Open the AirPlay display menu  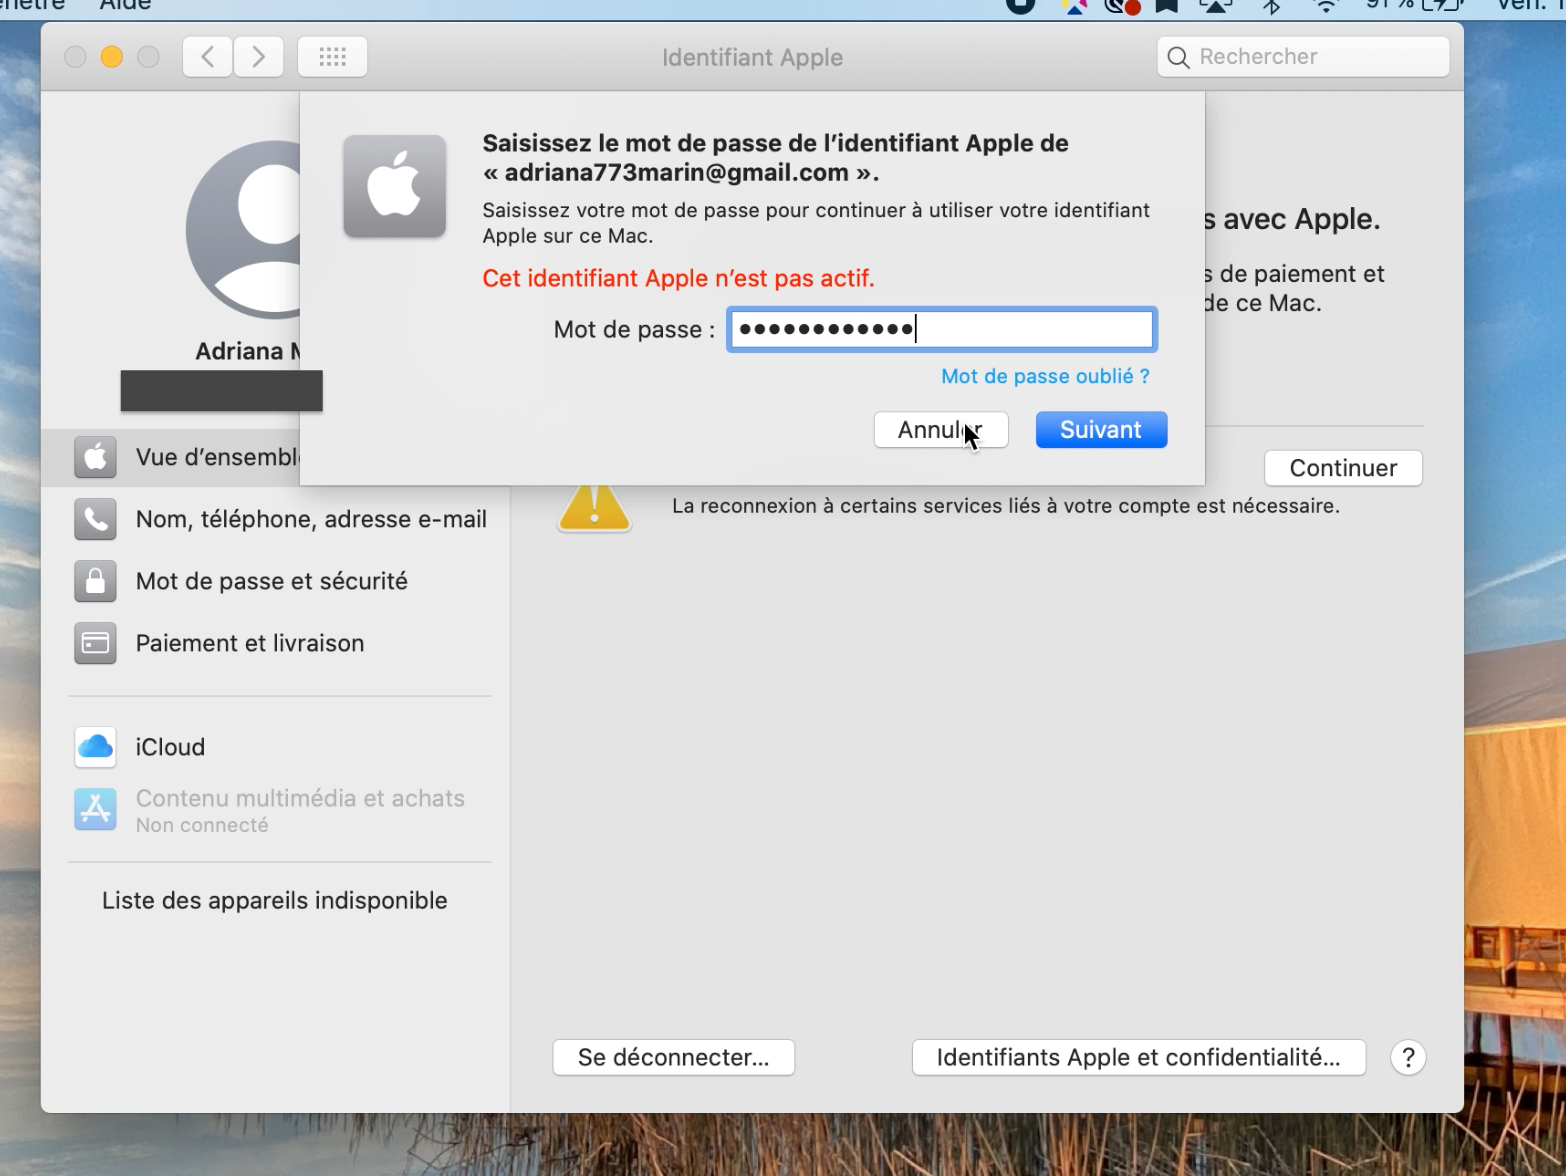tap(1216, 6)
